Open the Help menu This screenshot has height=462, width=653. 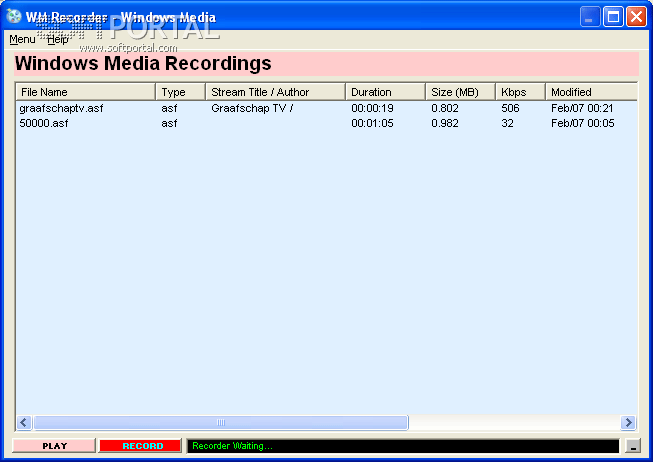coord(57,40)
